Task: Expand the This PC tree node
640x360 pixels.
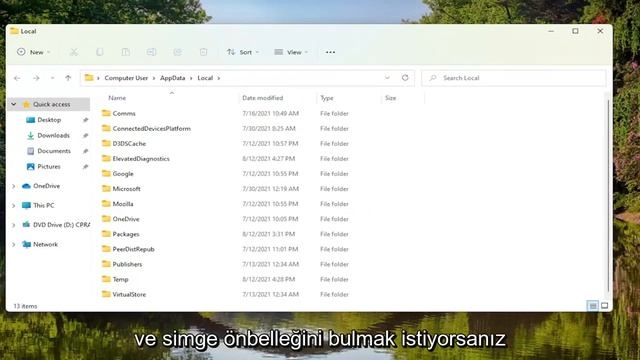Action: pos(13,206)
